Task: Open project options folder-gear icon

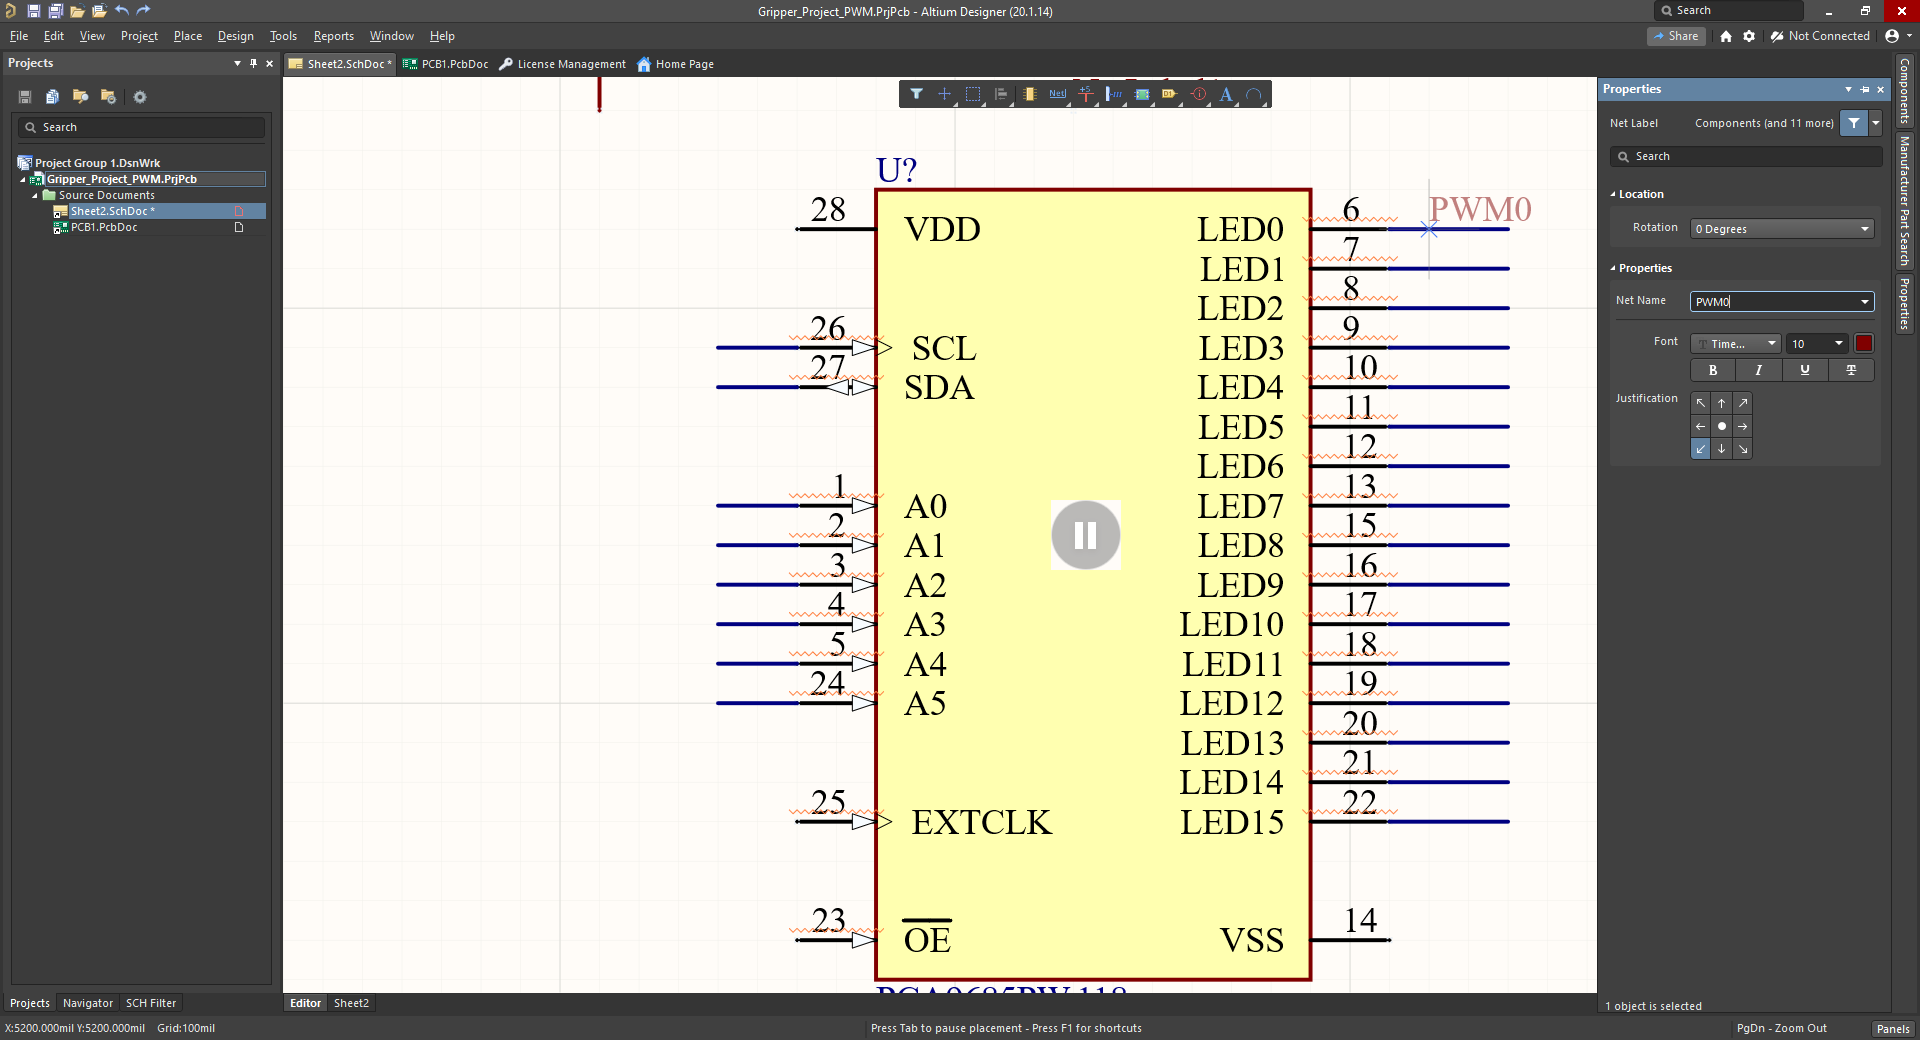Action: pos(108,97)
